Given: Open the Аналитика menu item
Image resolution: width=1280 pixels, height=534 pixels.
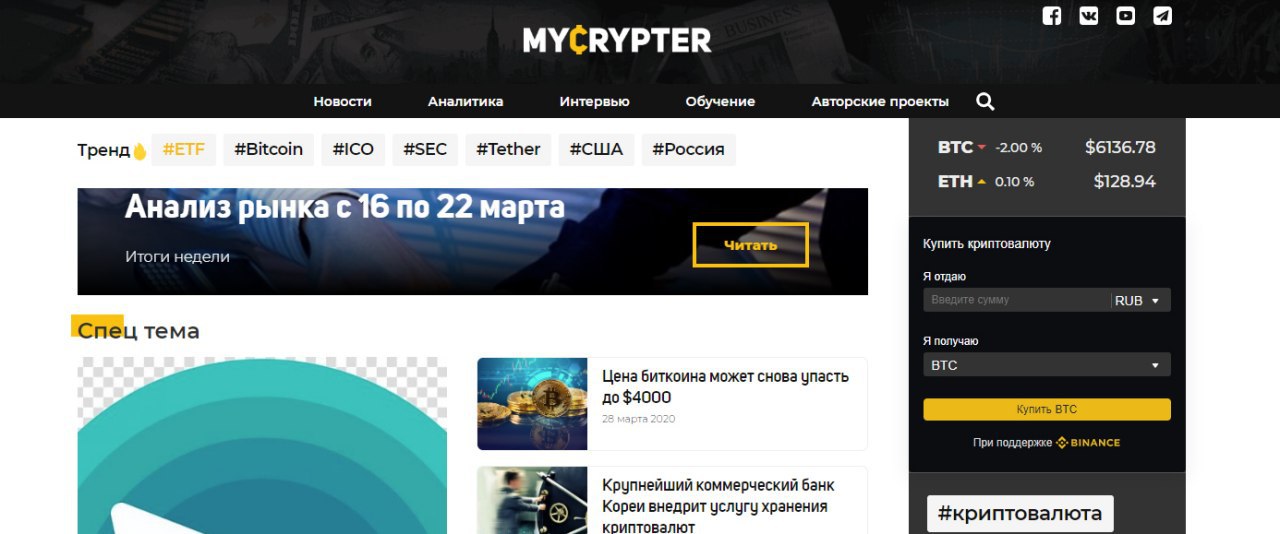Looking at the screenshot, I should coord(465,101).
